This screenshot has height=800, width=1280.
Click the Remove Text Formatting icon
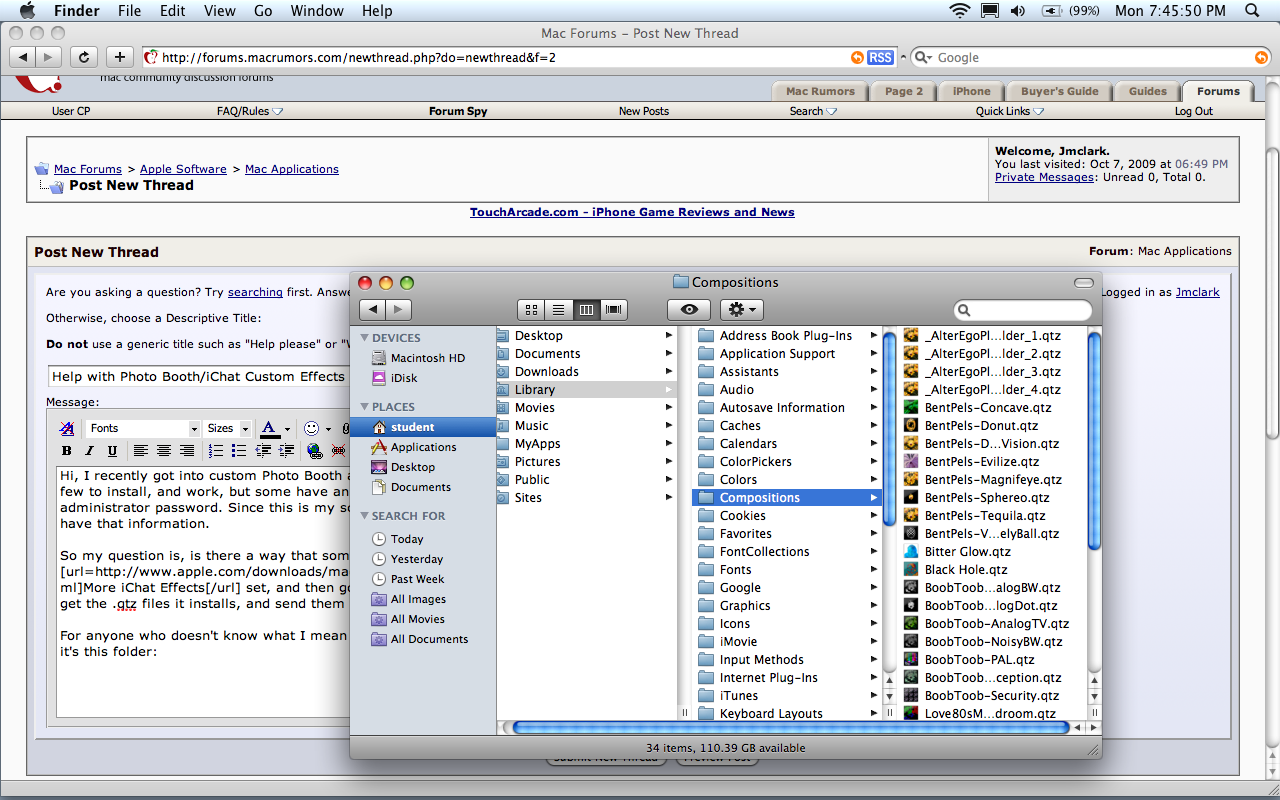pos(67,428)
